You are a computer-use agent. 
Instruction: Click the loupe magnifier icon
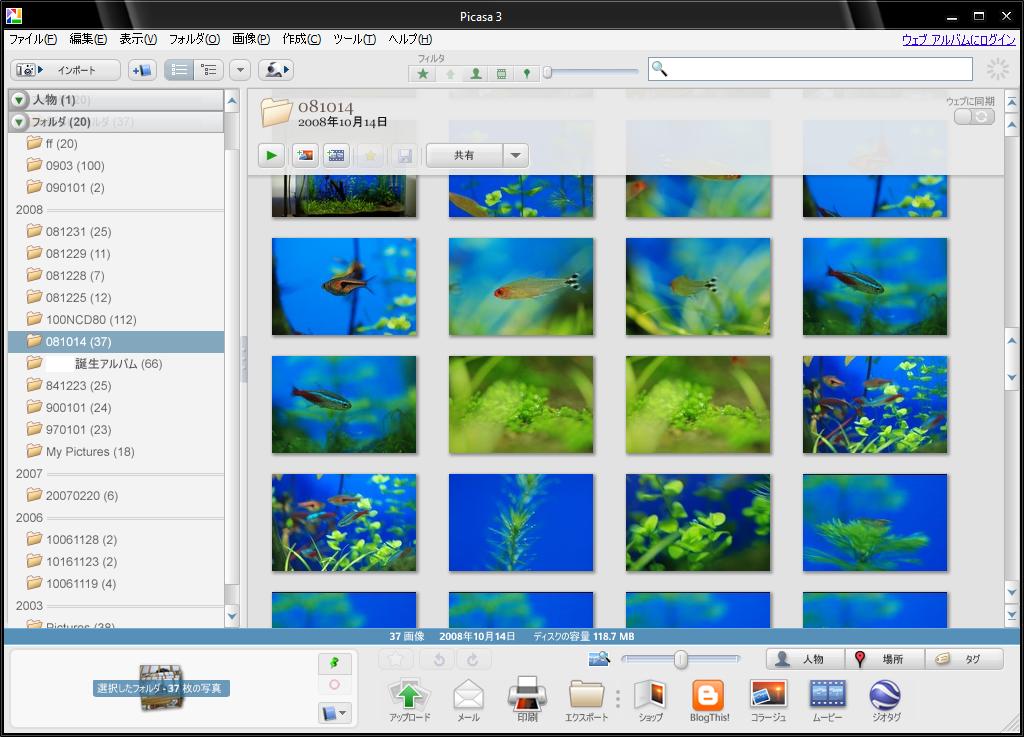pos(599,659)
